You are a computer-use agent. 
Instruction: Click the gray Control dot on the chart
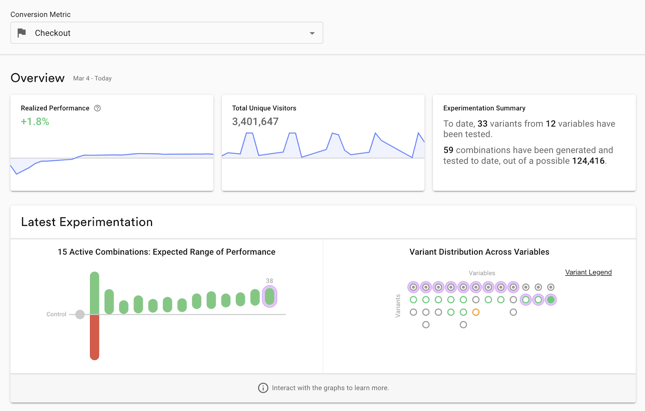(x=80, y=314)
